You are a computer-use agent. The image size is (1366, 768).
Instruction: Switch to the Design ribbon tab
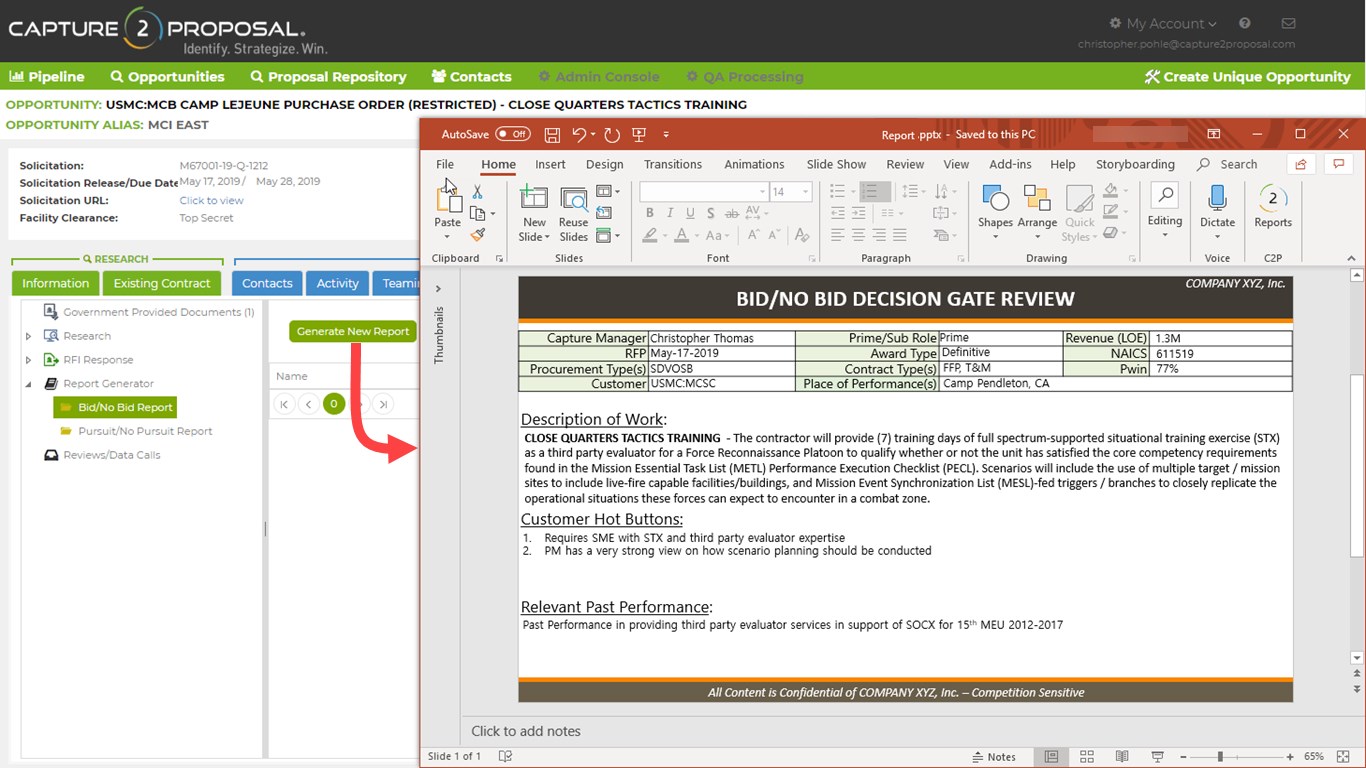click(604, 164)
